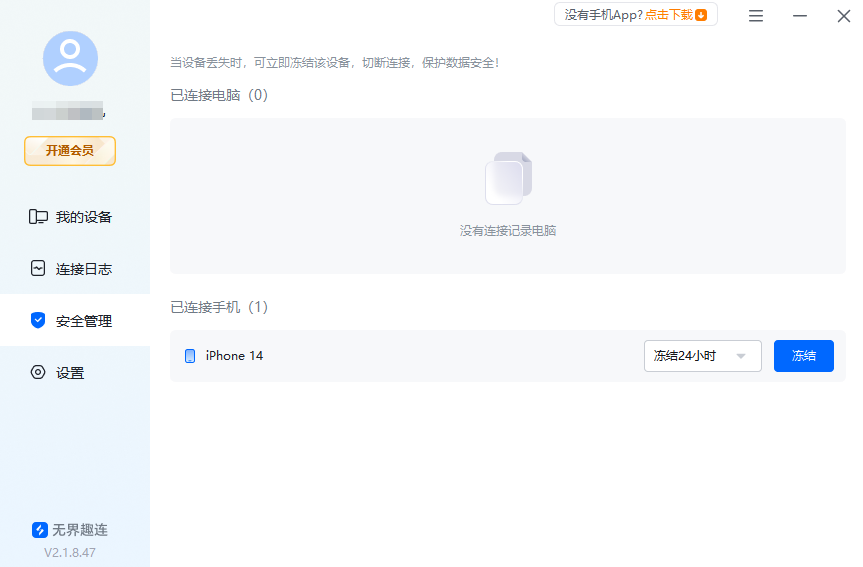
Task: Open 我的设备 in the sidebar
Action: point(75,217)
